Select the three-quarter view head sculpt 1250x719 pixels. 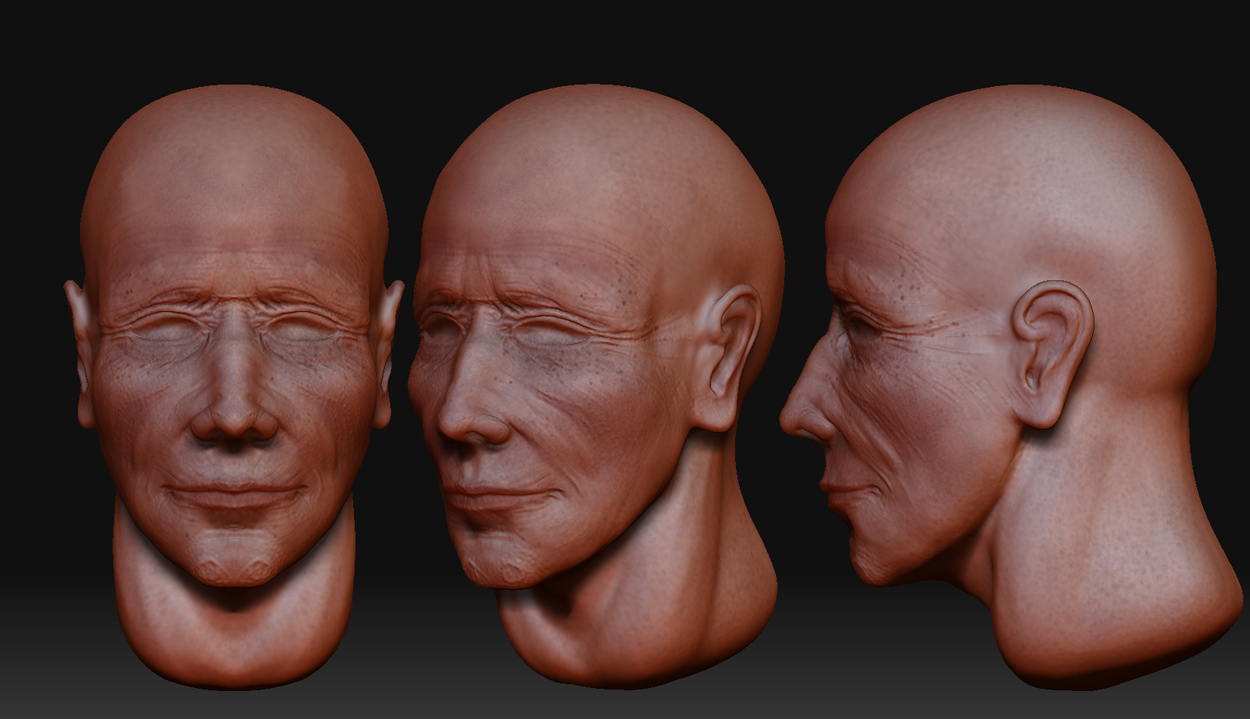(x=596, y=385)
